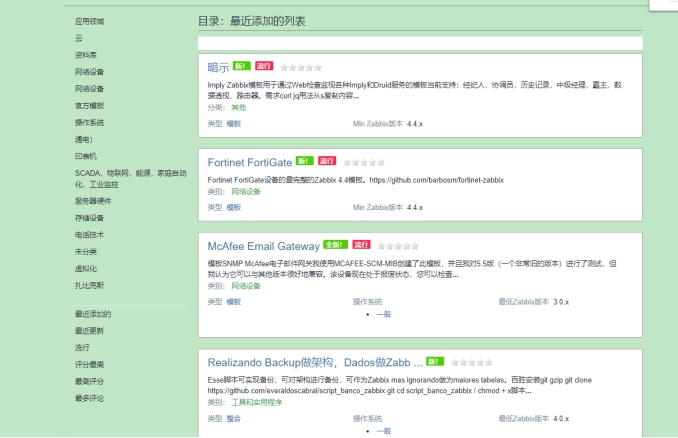Click the 4.4.x version in Fortinet card
Image resolution: width=678 pixels, height=438 pixels.
pyautogui.click(x=415, y=208)
